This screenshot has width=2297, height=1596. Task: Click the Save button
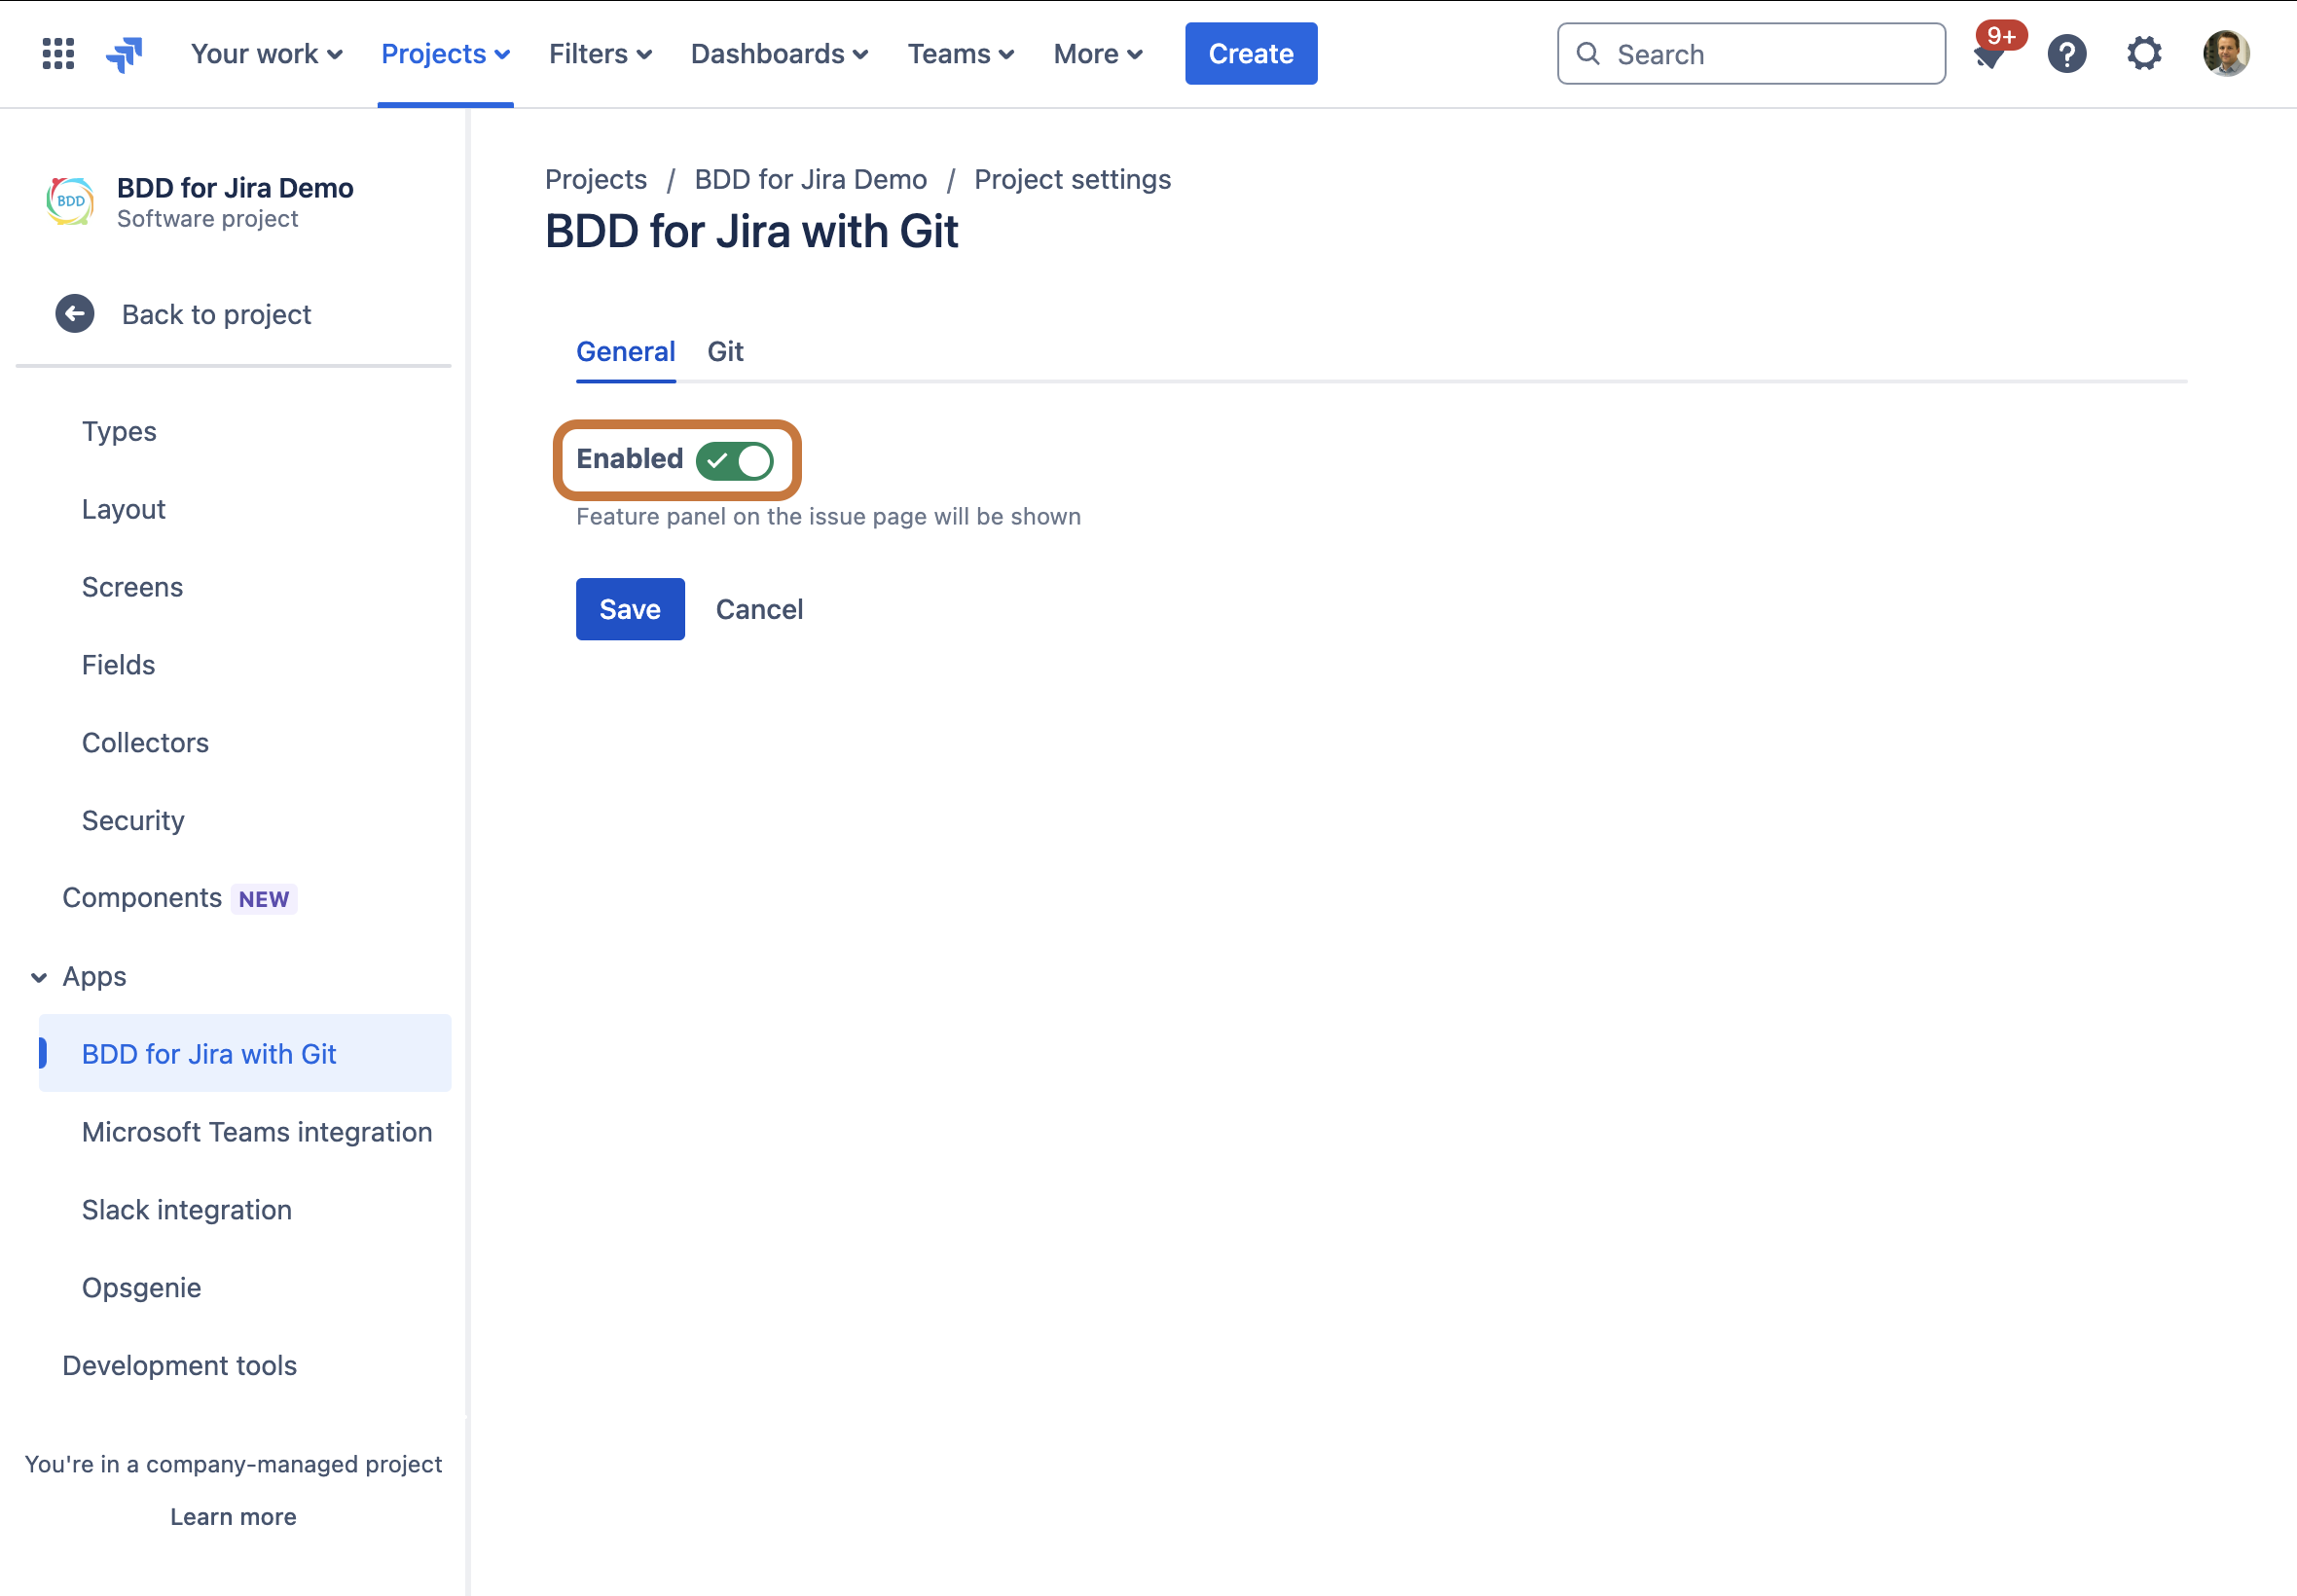pos(630,609)
